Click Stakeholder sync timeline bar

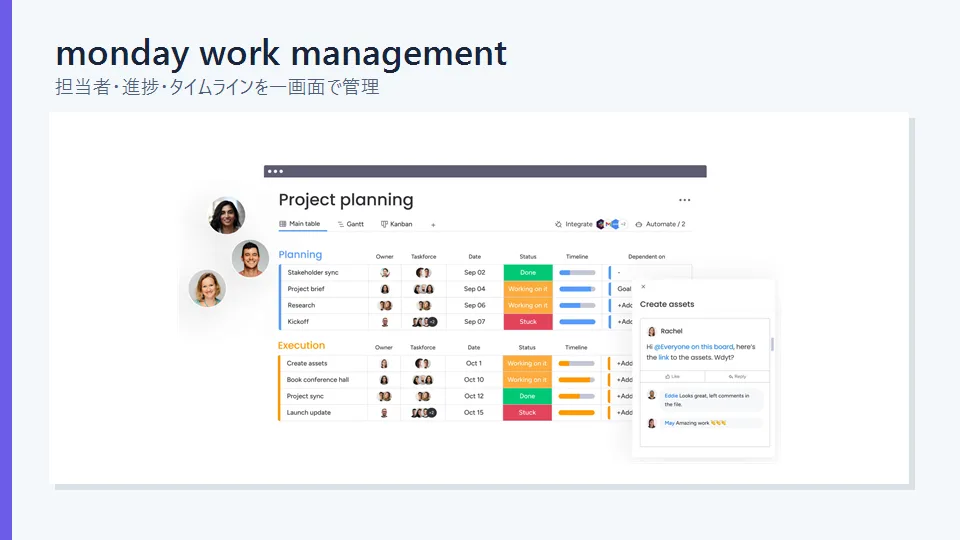[x=577, y=272]
